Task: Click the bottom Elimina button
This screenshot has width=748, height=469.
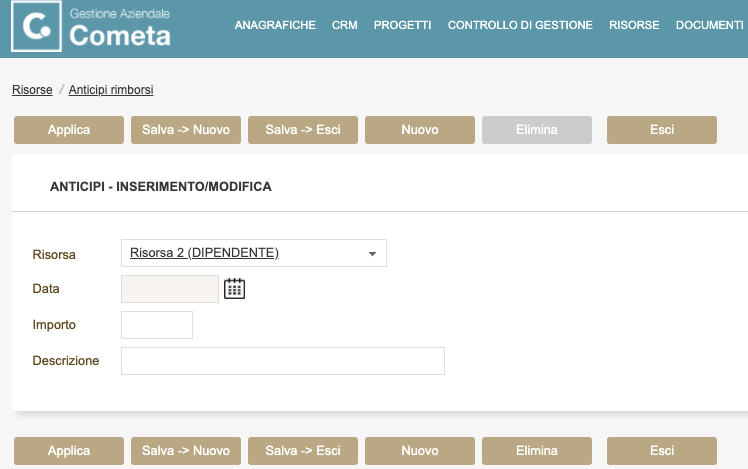Action: pos(537,451)
